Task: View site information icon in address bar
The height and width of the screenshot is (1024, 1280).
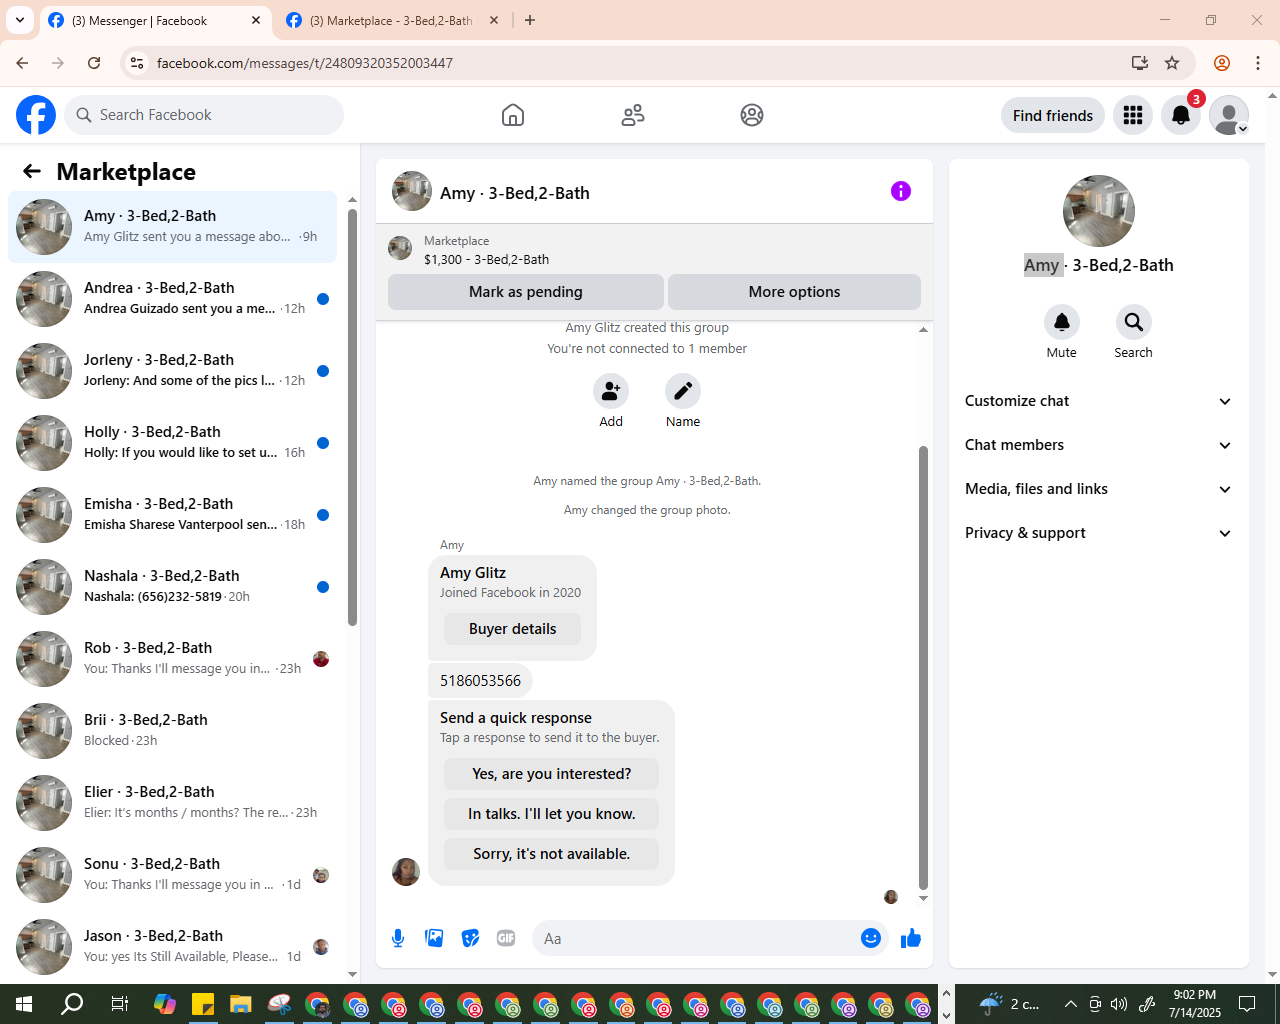Action: point(138,63)
